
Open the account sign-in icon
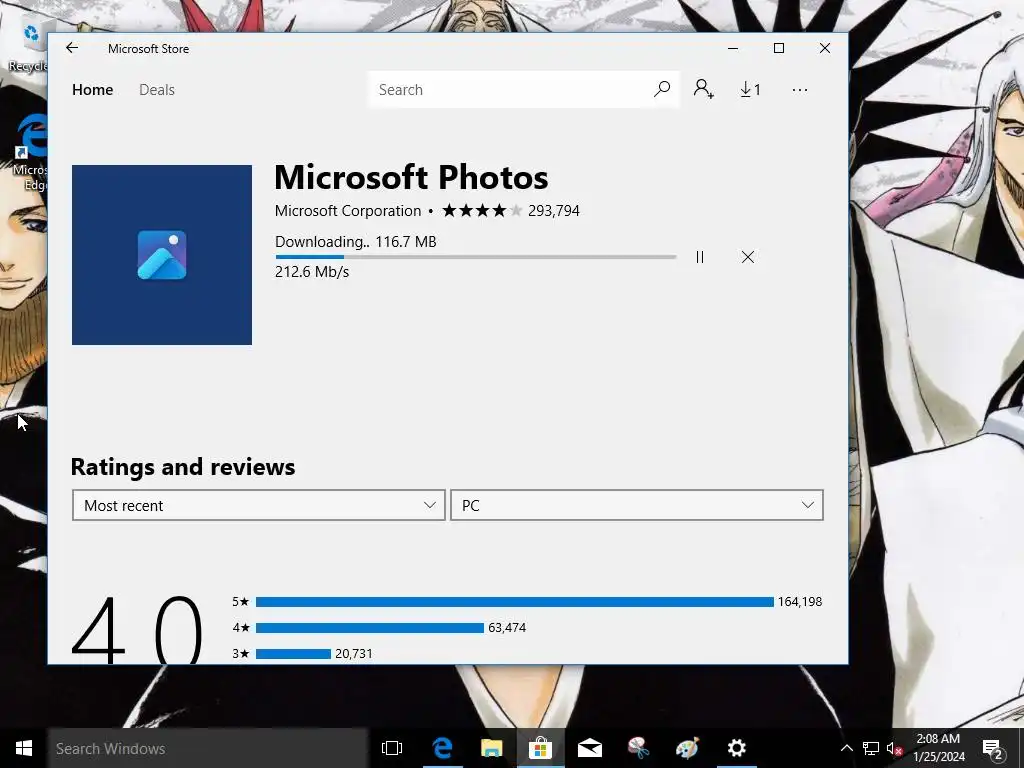pos(703,89)
